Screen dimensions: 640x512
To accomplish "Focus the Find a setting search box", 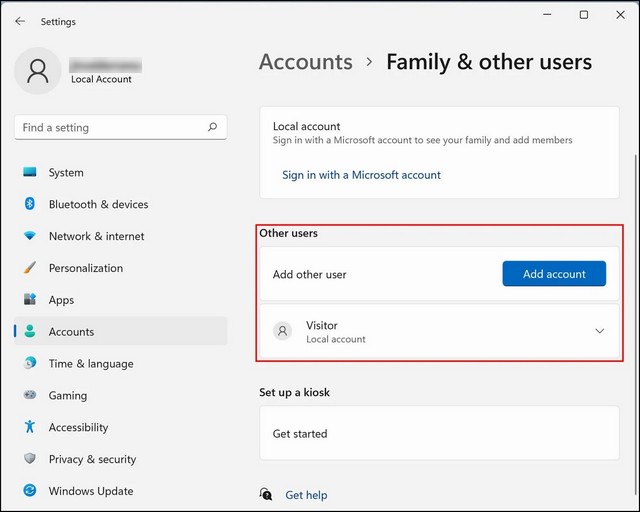I will click(120, 127).
